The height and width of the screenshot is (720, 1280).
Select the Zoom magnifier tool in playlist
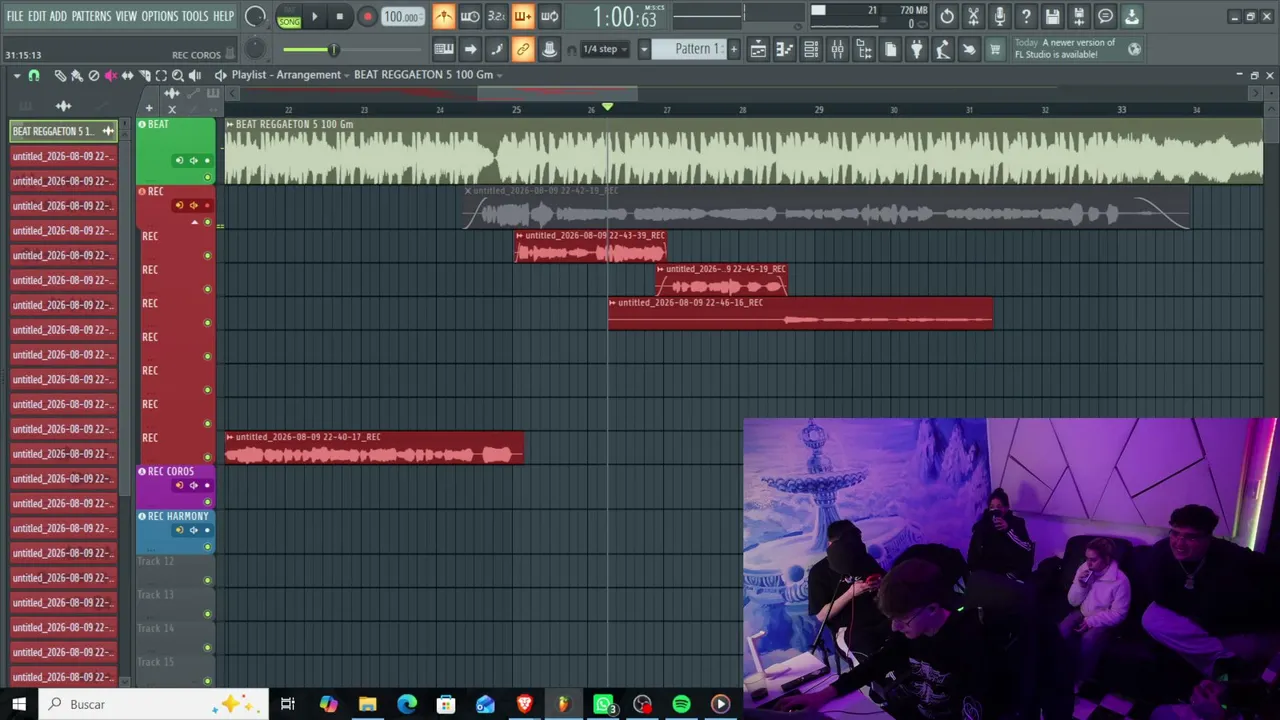pyautogui.click(x=178, y=75)
